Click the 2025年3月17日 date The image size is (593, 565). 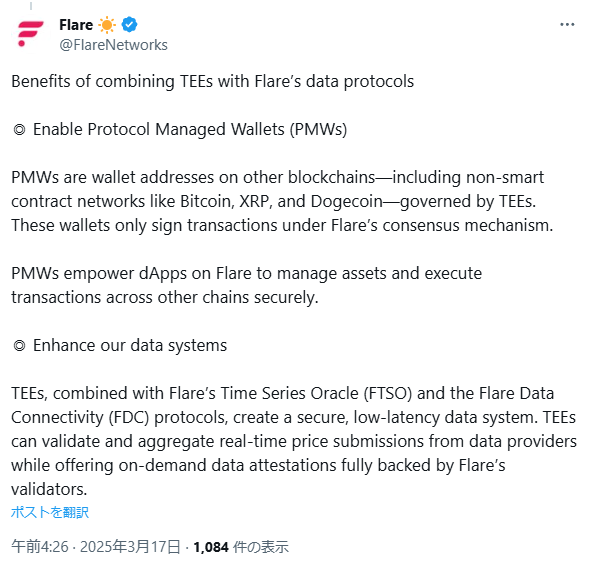[x=130, y=547]
